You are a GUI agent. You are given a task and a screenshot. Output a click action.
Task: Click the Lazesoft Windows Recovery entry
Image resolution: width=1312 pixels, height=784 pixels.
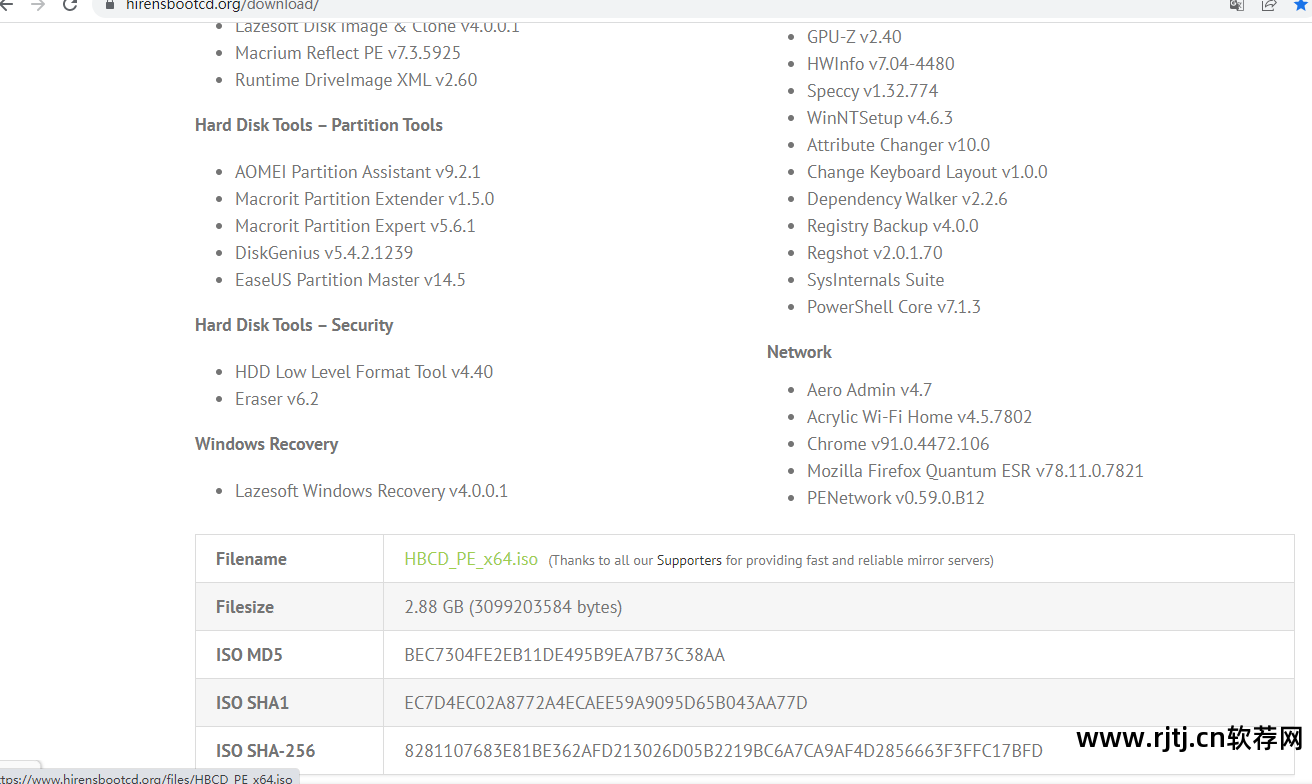click(x=371, y=491)
